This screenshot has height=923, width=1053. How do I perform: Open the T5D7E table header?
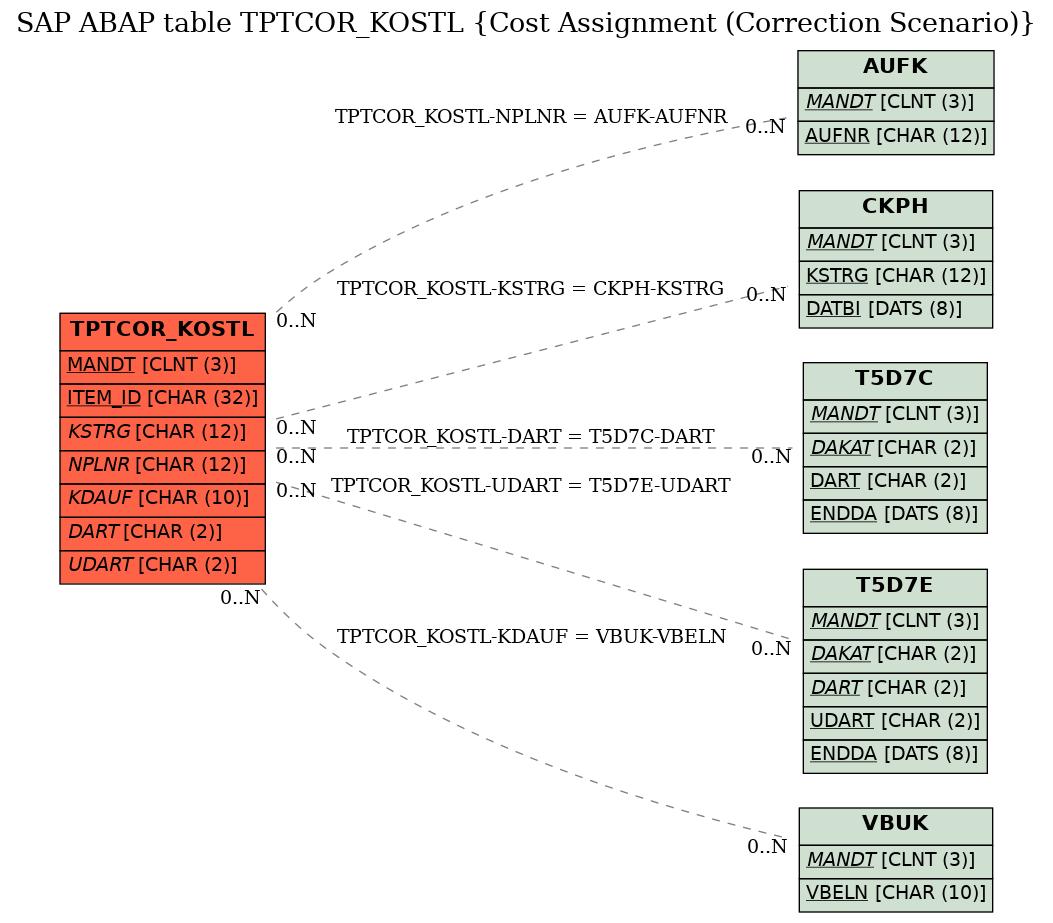[x=895, y=588]
